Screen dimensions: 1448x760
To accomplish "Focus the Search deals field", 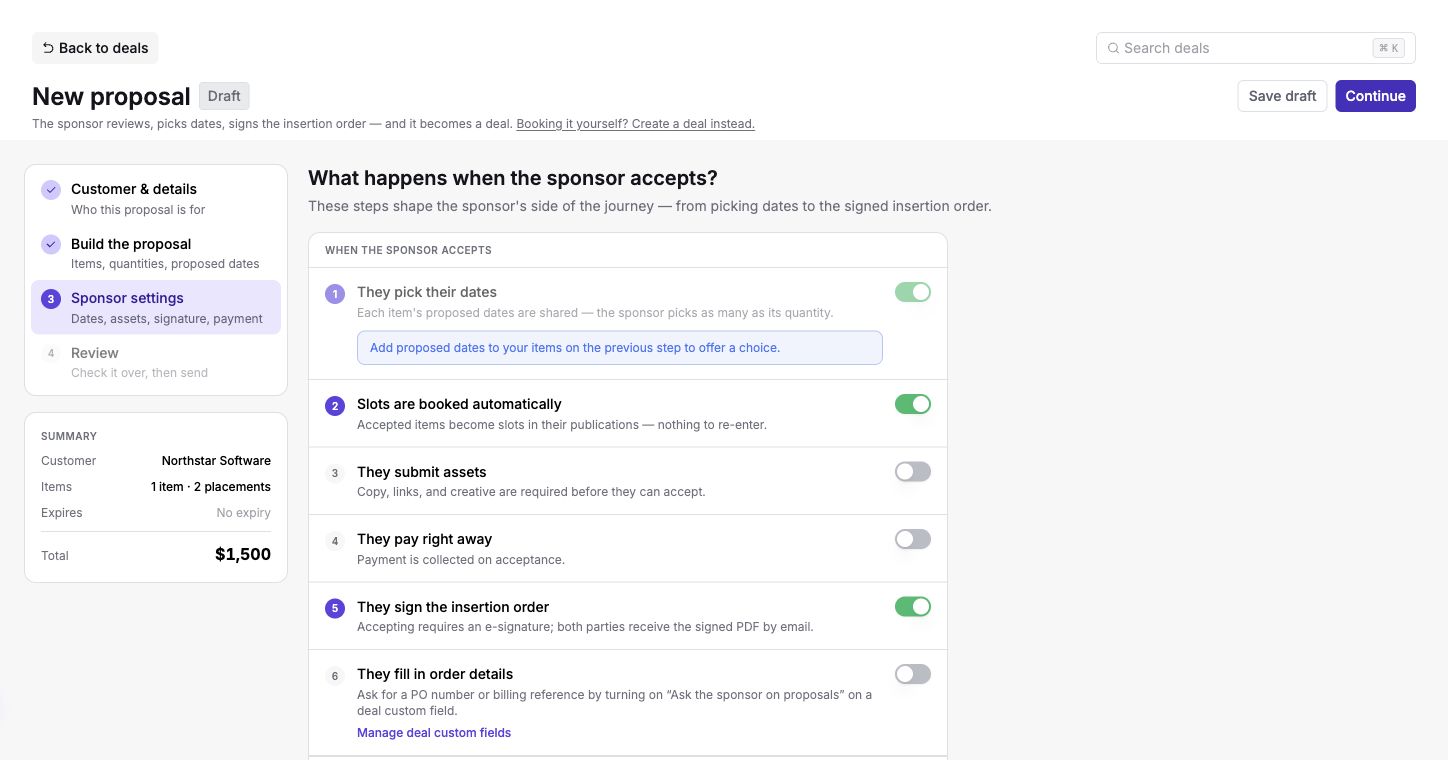I will pyautogui.click(x=1255, y=48).
